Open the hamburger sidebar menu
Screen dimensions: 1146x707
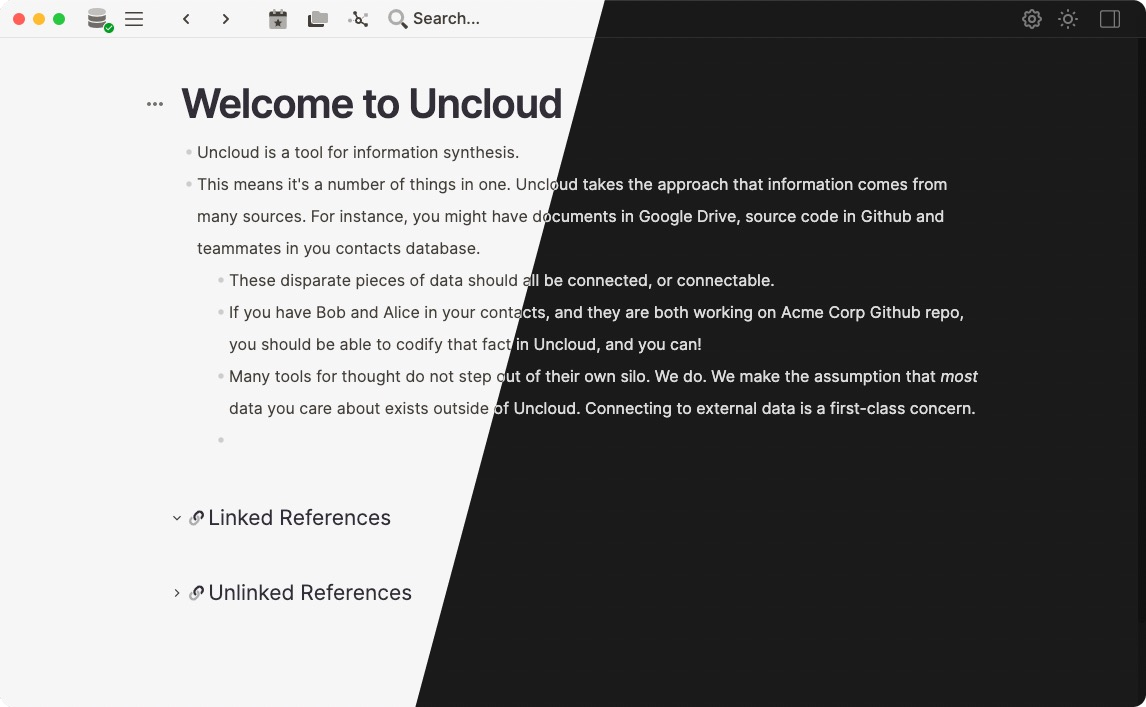tap(134, 19)
